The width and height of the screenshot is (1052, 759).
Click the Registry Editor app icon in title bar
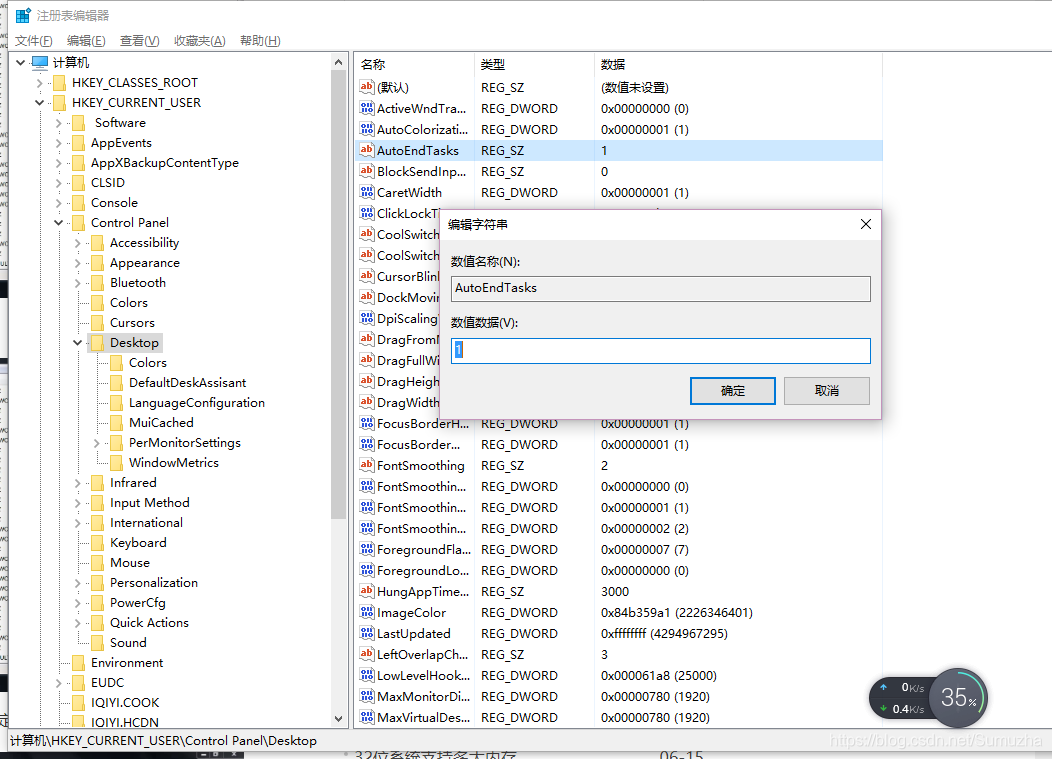coord(23,15)
